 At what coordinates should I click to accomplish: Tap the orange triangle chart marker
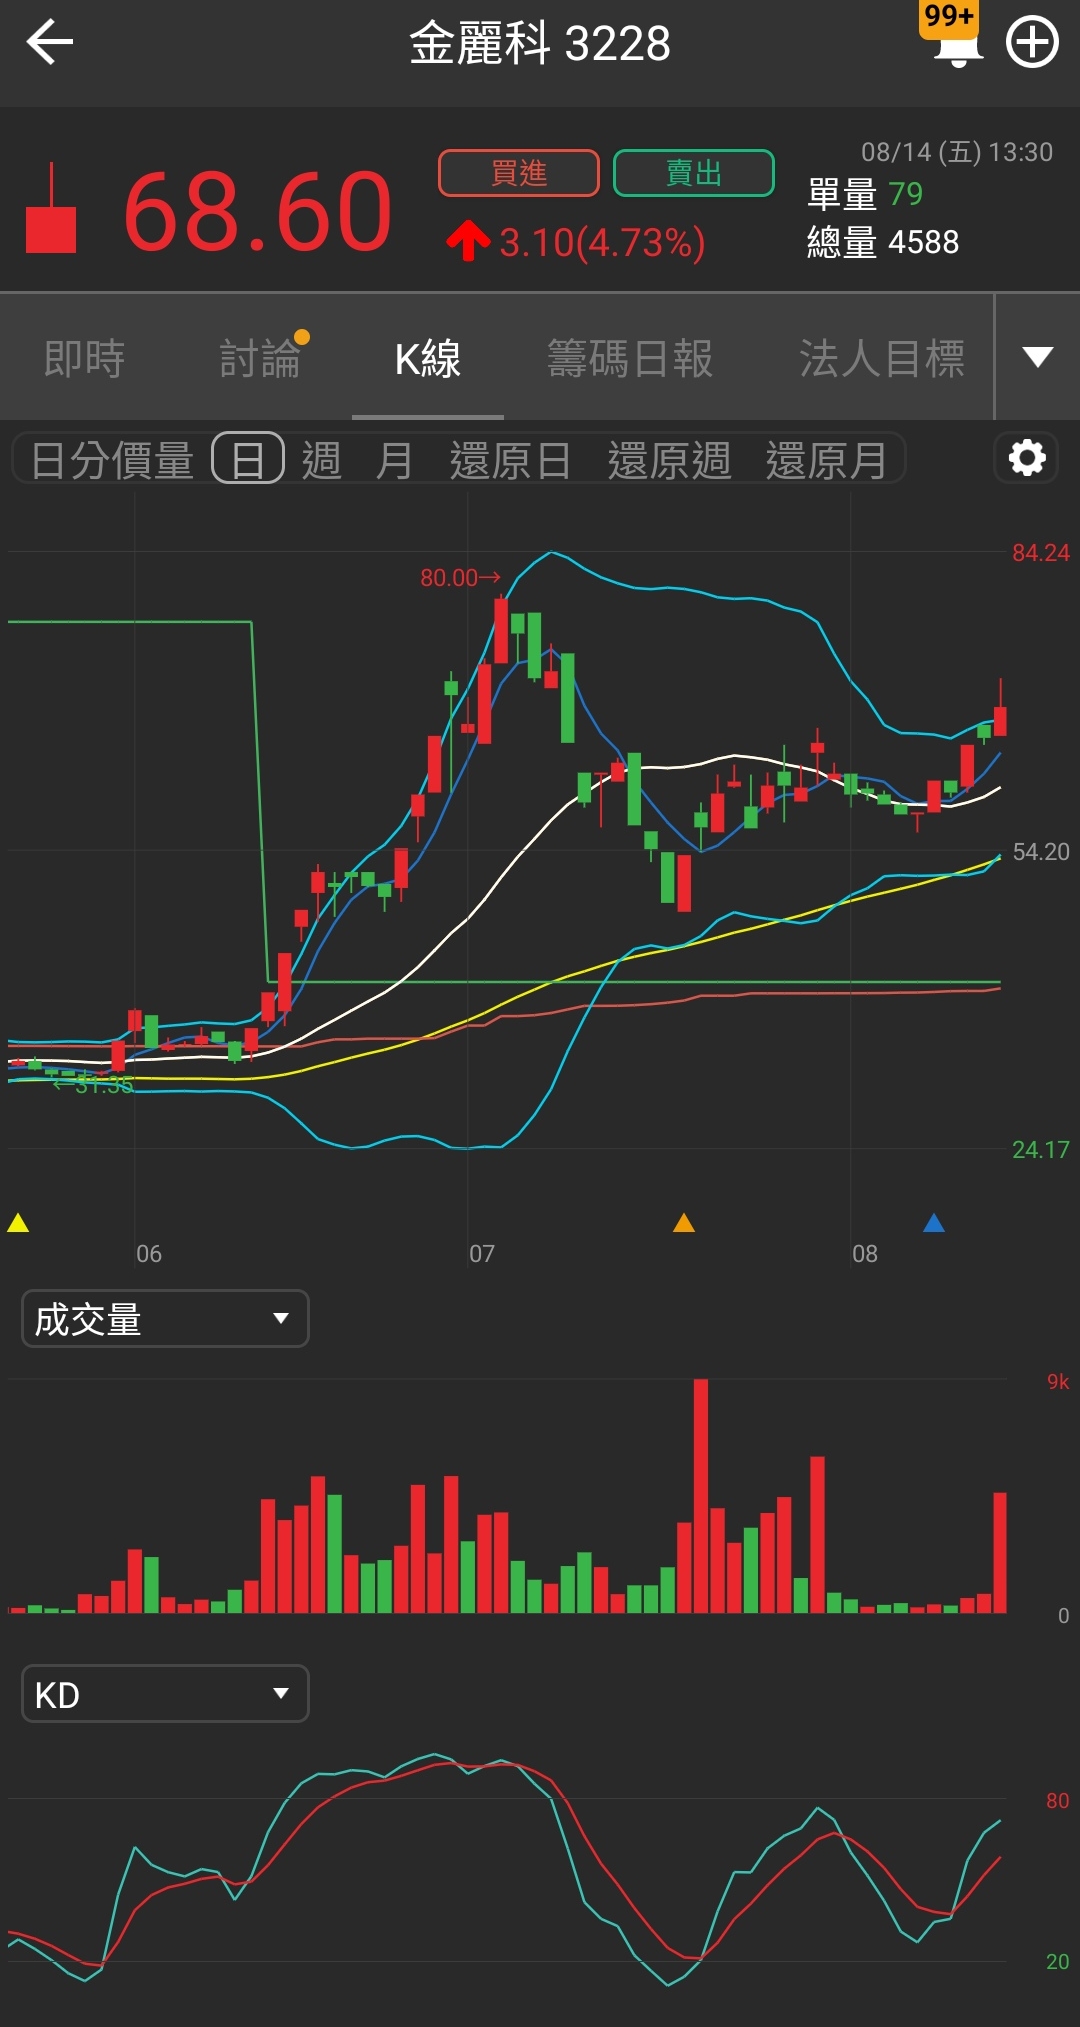point(684,1223)
